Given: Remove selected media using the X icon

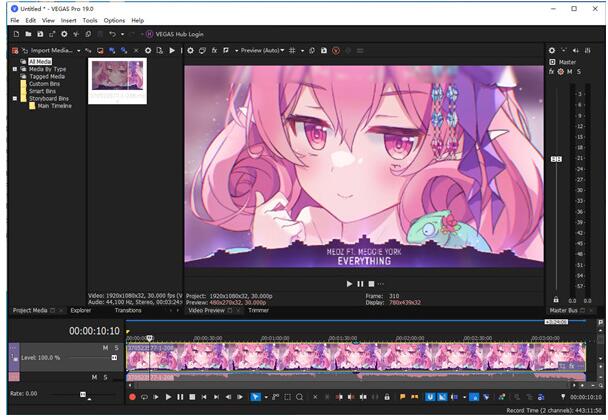Looking at the screenshot, I should [x=136, y=50].
